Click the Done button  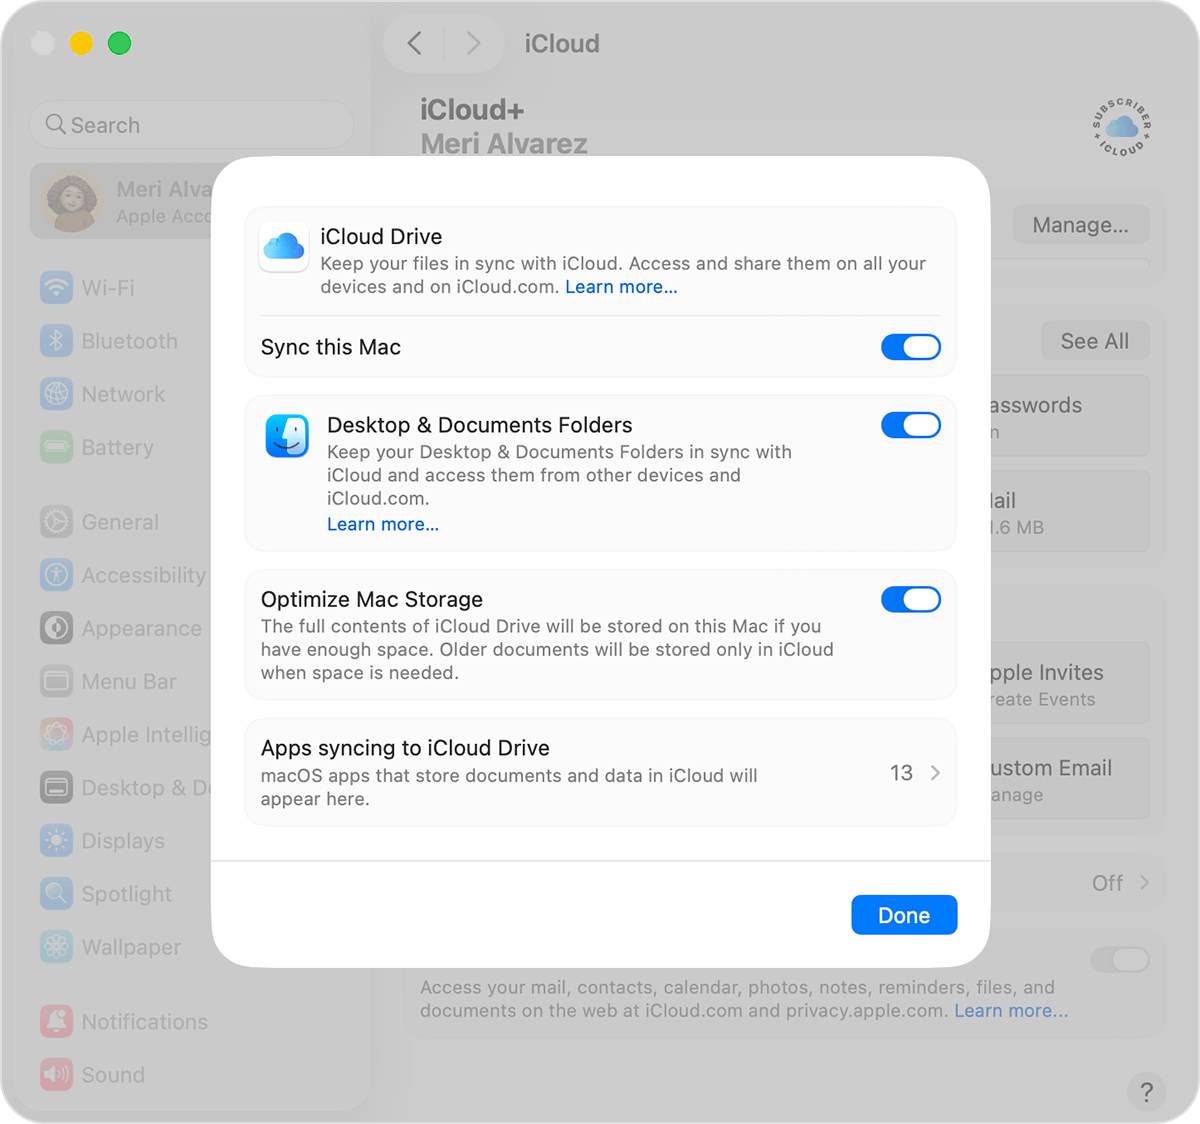click(903, 915)
